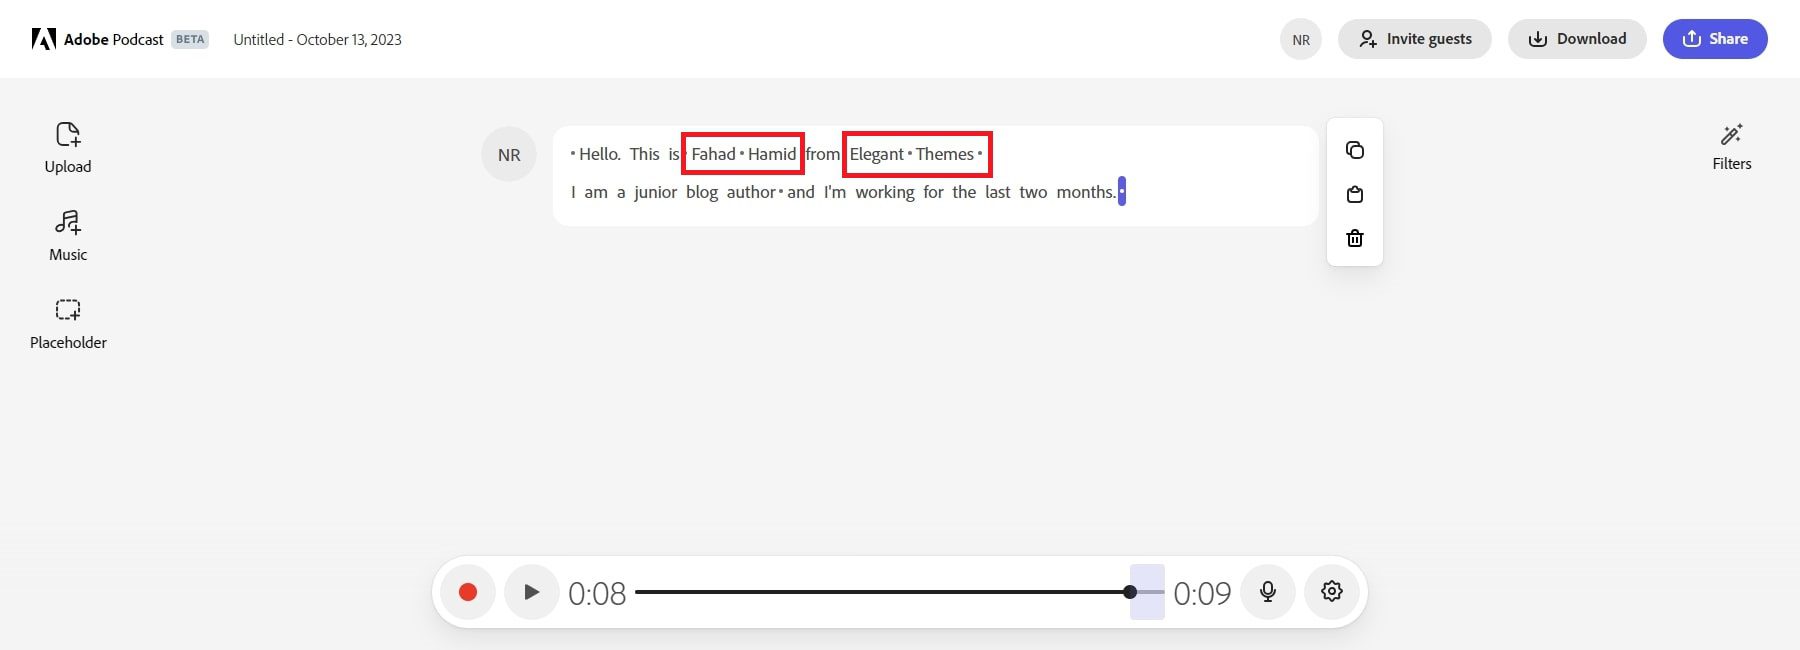
Task: Click the copy icon beside transcript
Action: click(x=1355, y=150)
